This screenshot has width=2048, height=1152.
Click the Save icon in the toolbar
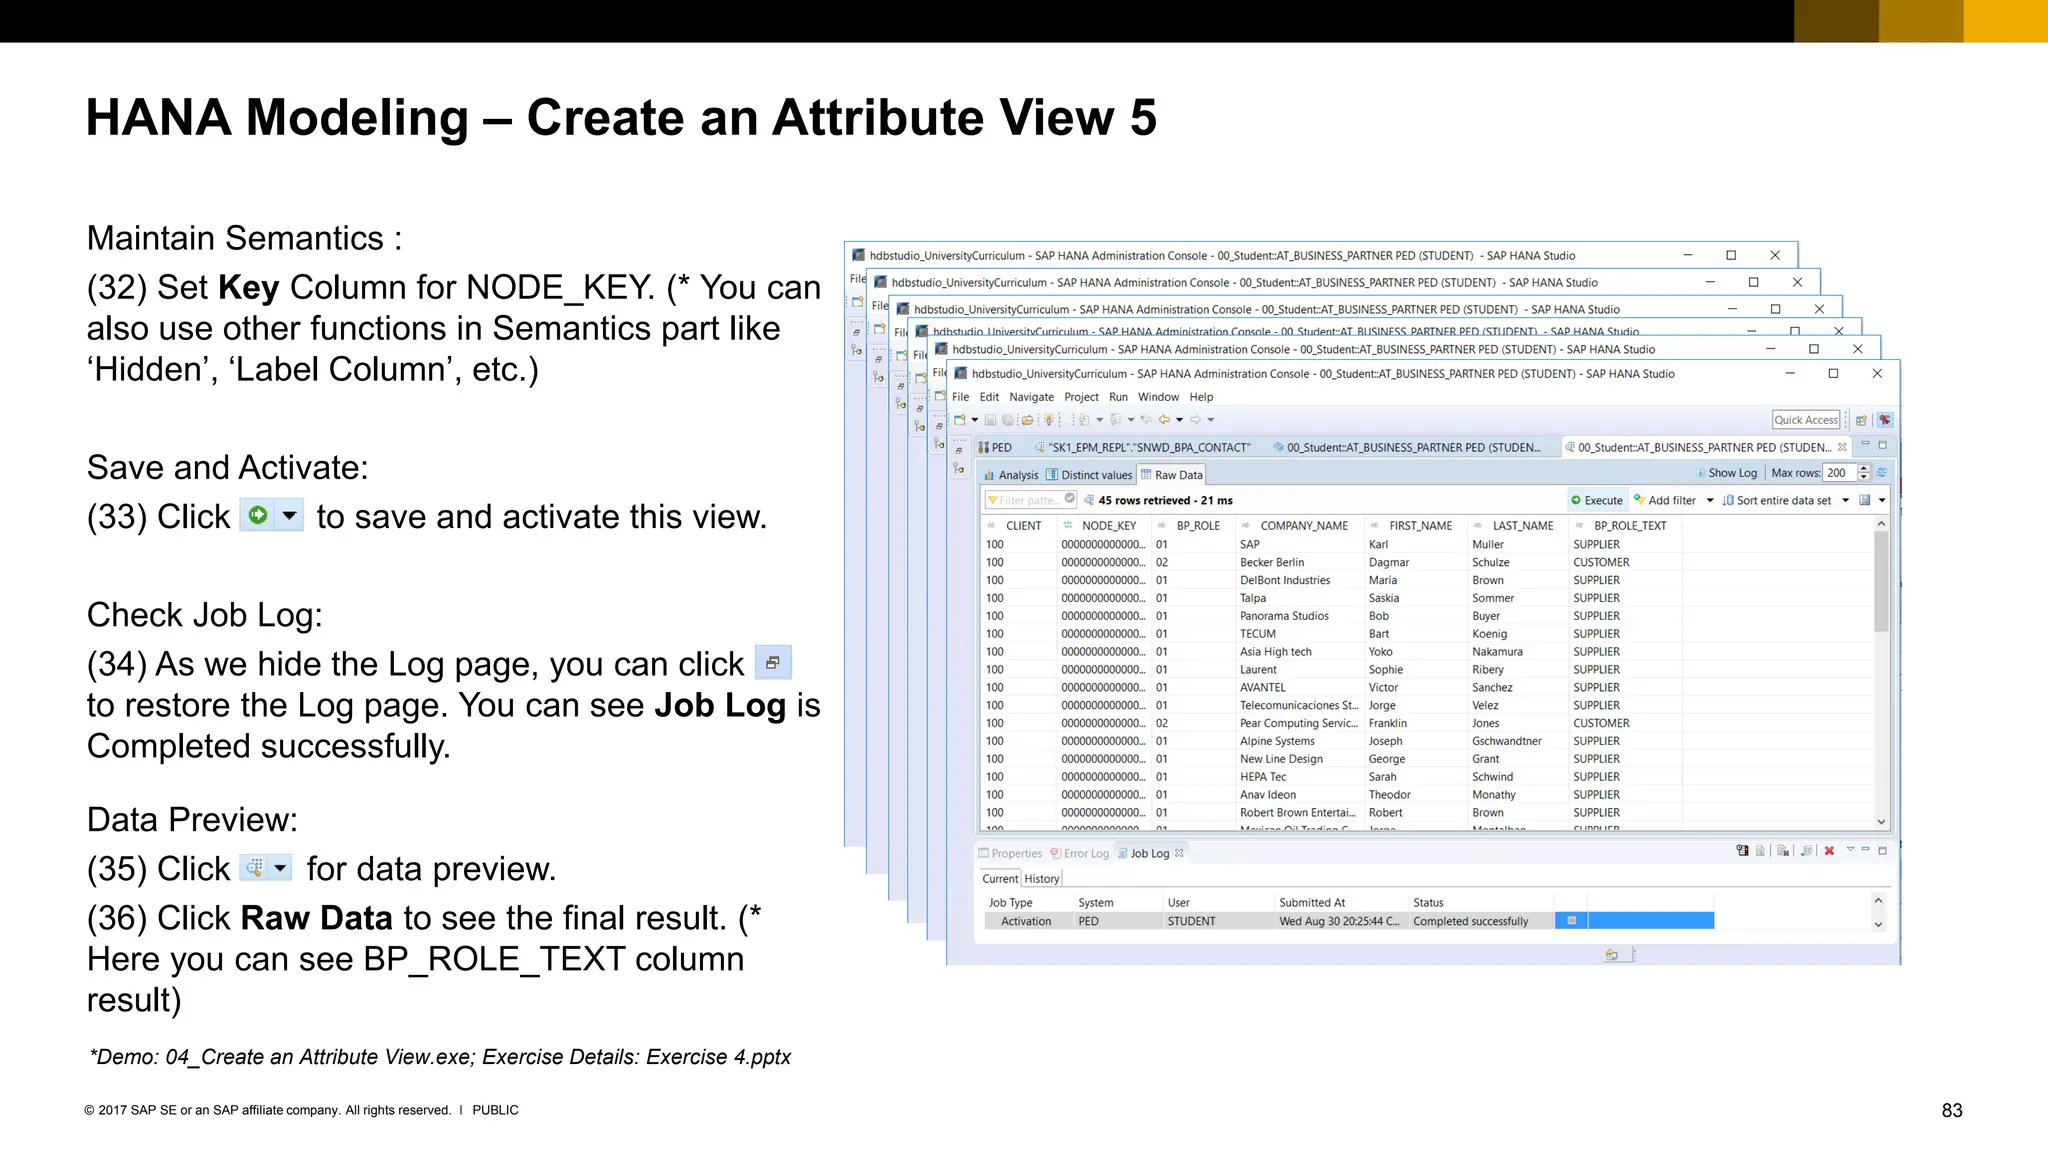coord(991,420)
